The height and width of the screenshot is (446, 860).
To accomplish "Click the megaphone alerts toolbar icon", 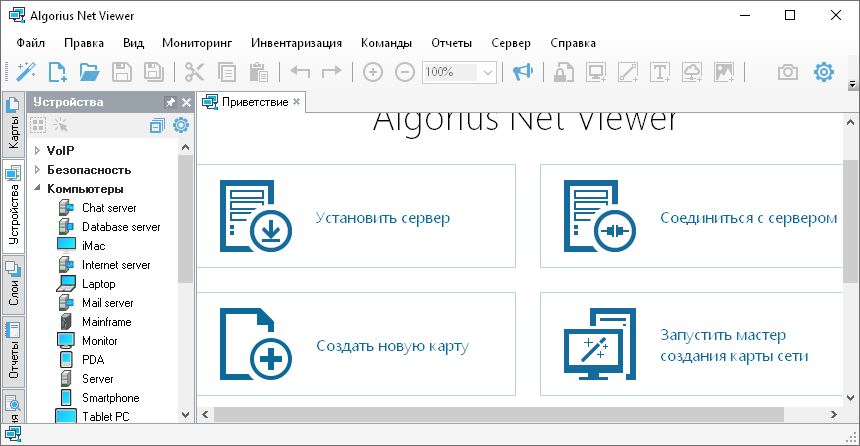I will 522,72.
